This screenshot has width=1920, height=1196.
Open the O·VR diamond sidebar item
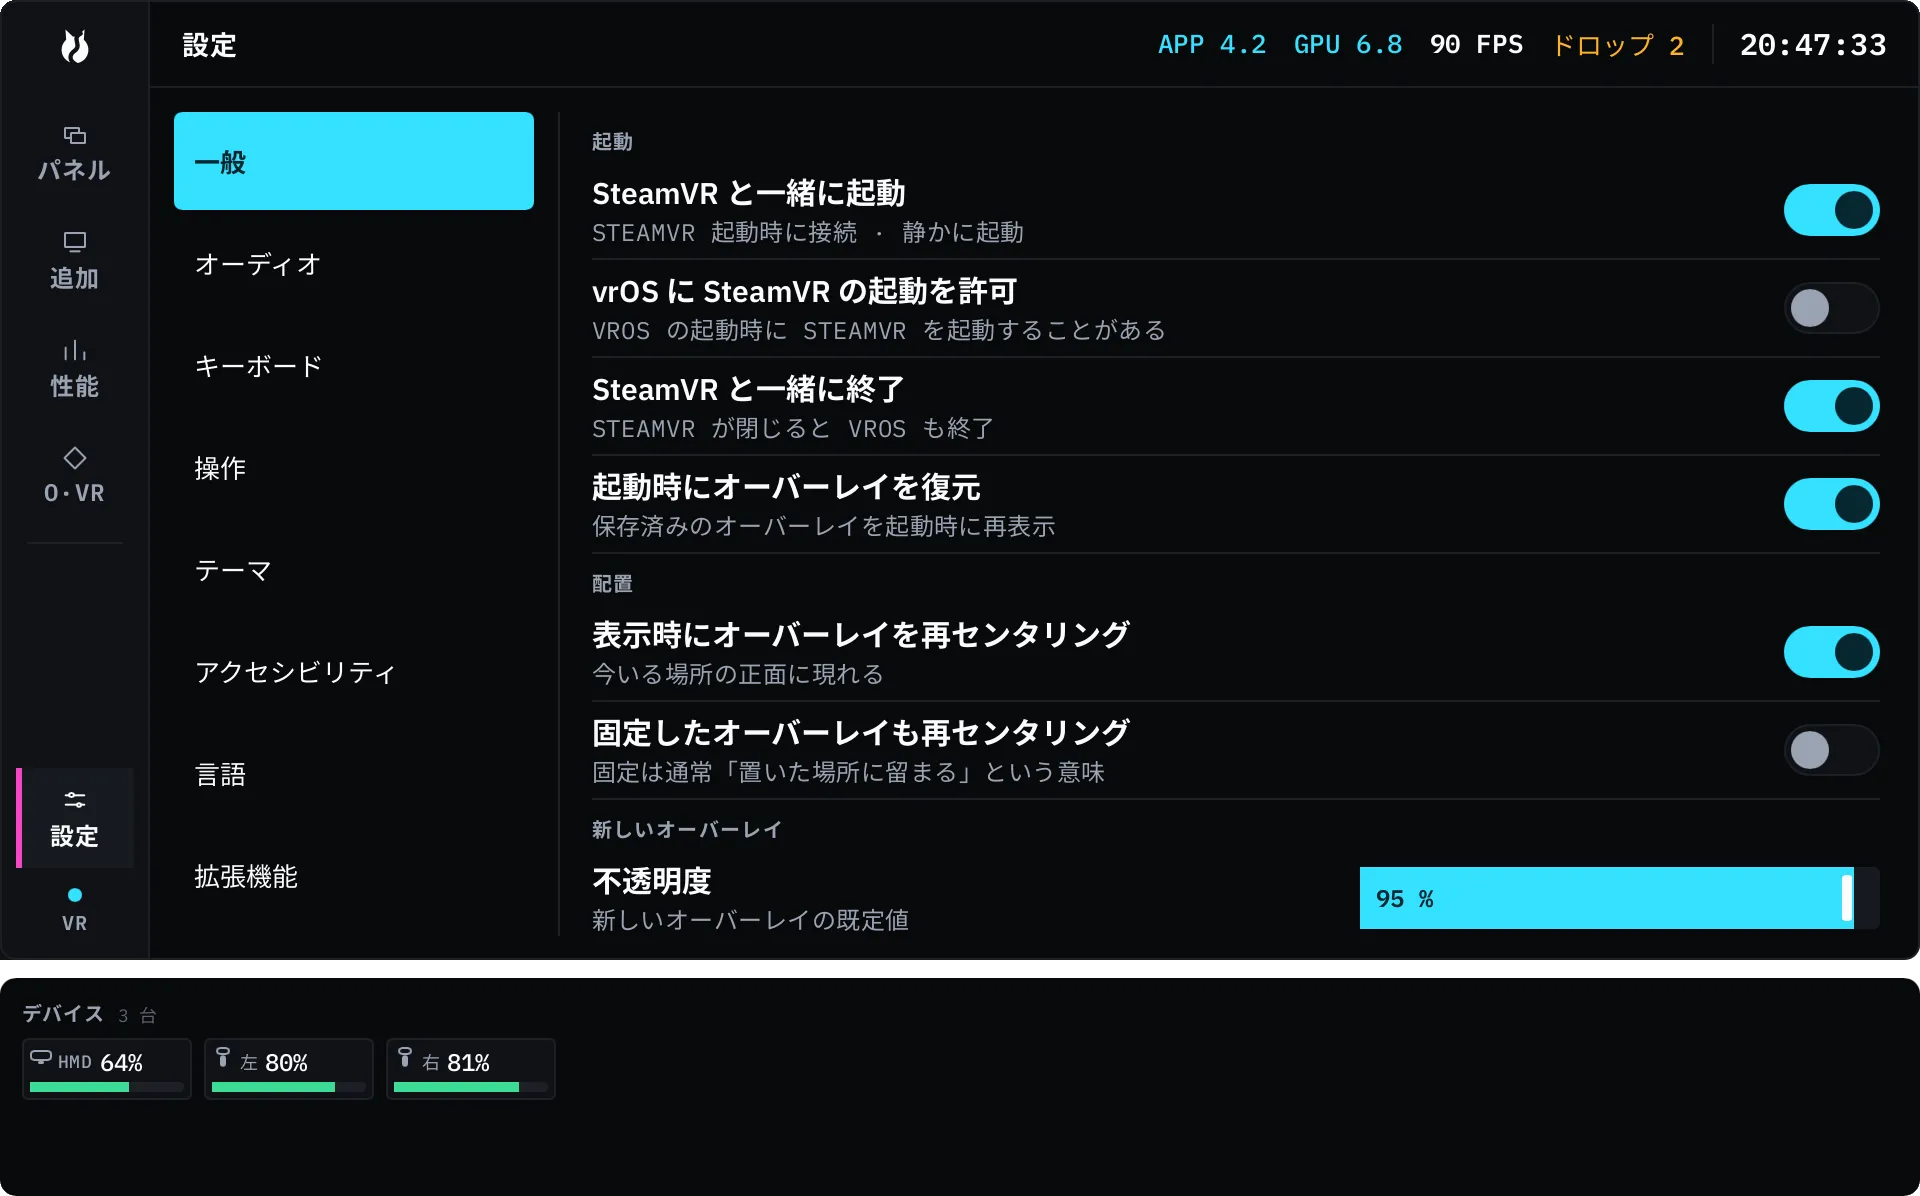point(75,476)
